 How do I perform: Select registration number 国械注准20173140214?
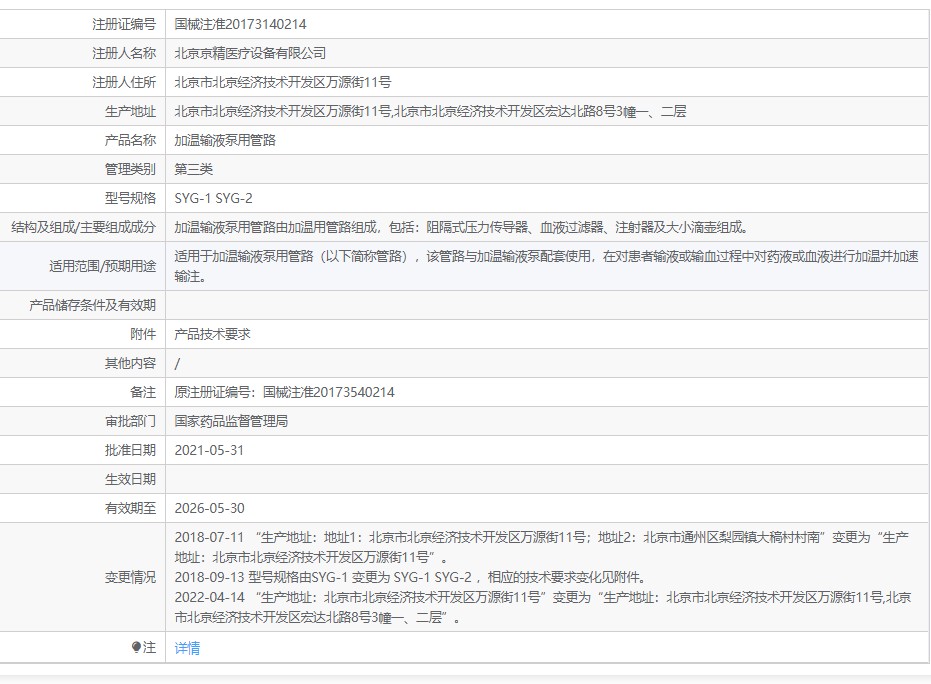pos(240,24)
